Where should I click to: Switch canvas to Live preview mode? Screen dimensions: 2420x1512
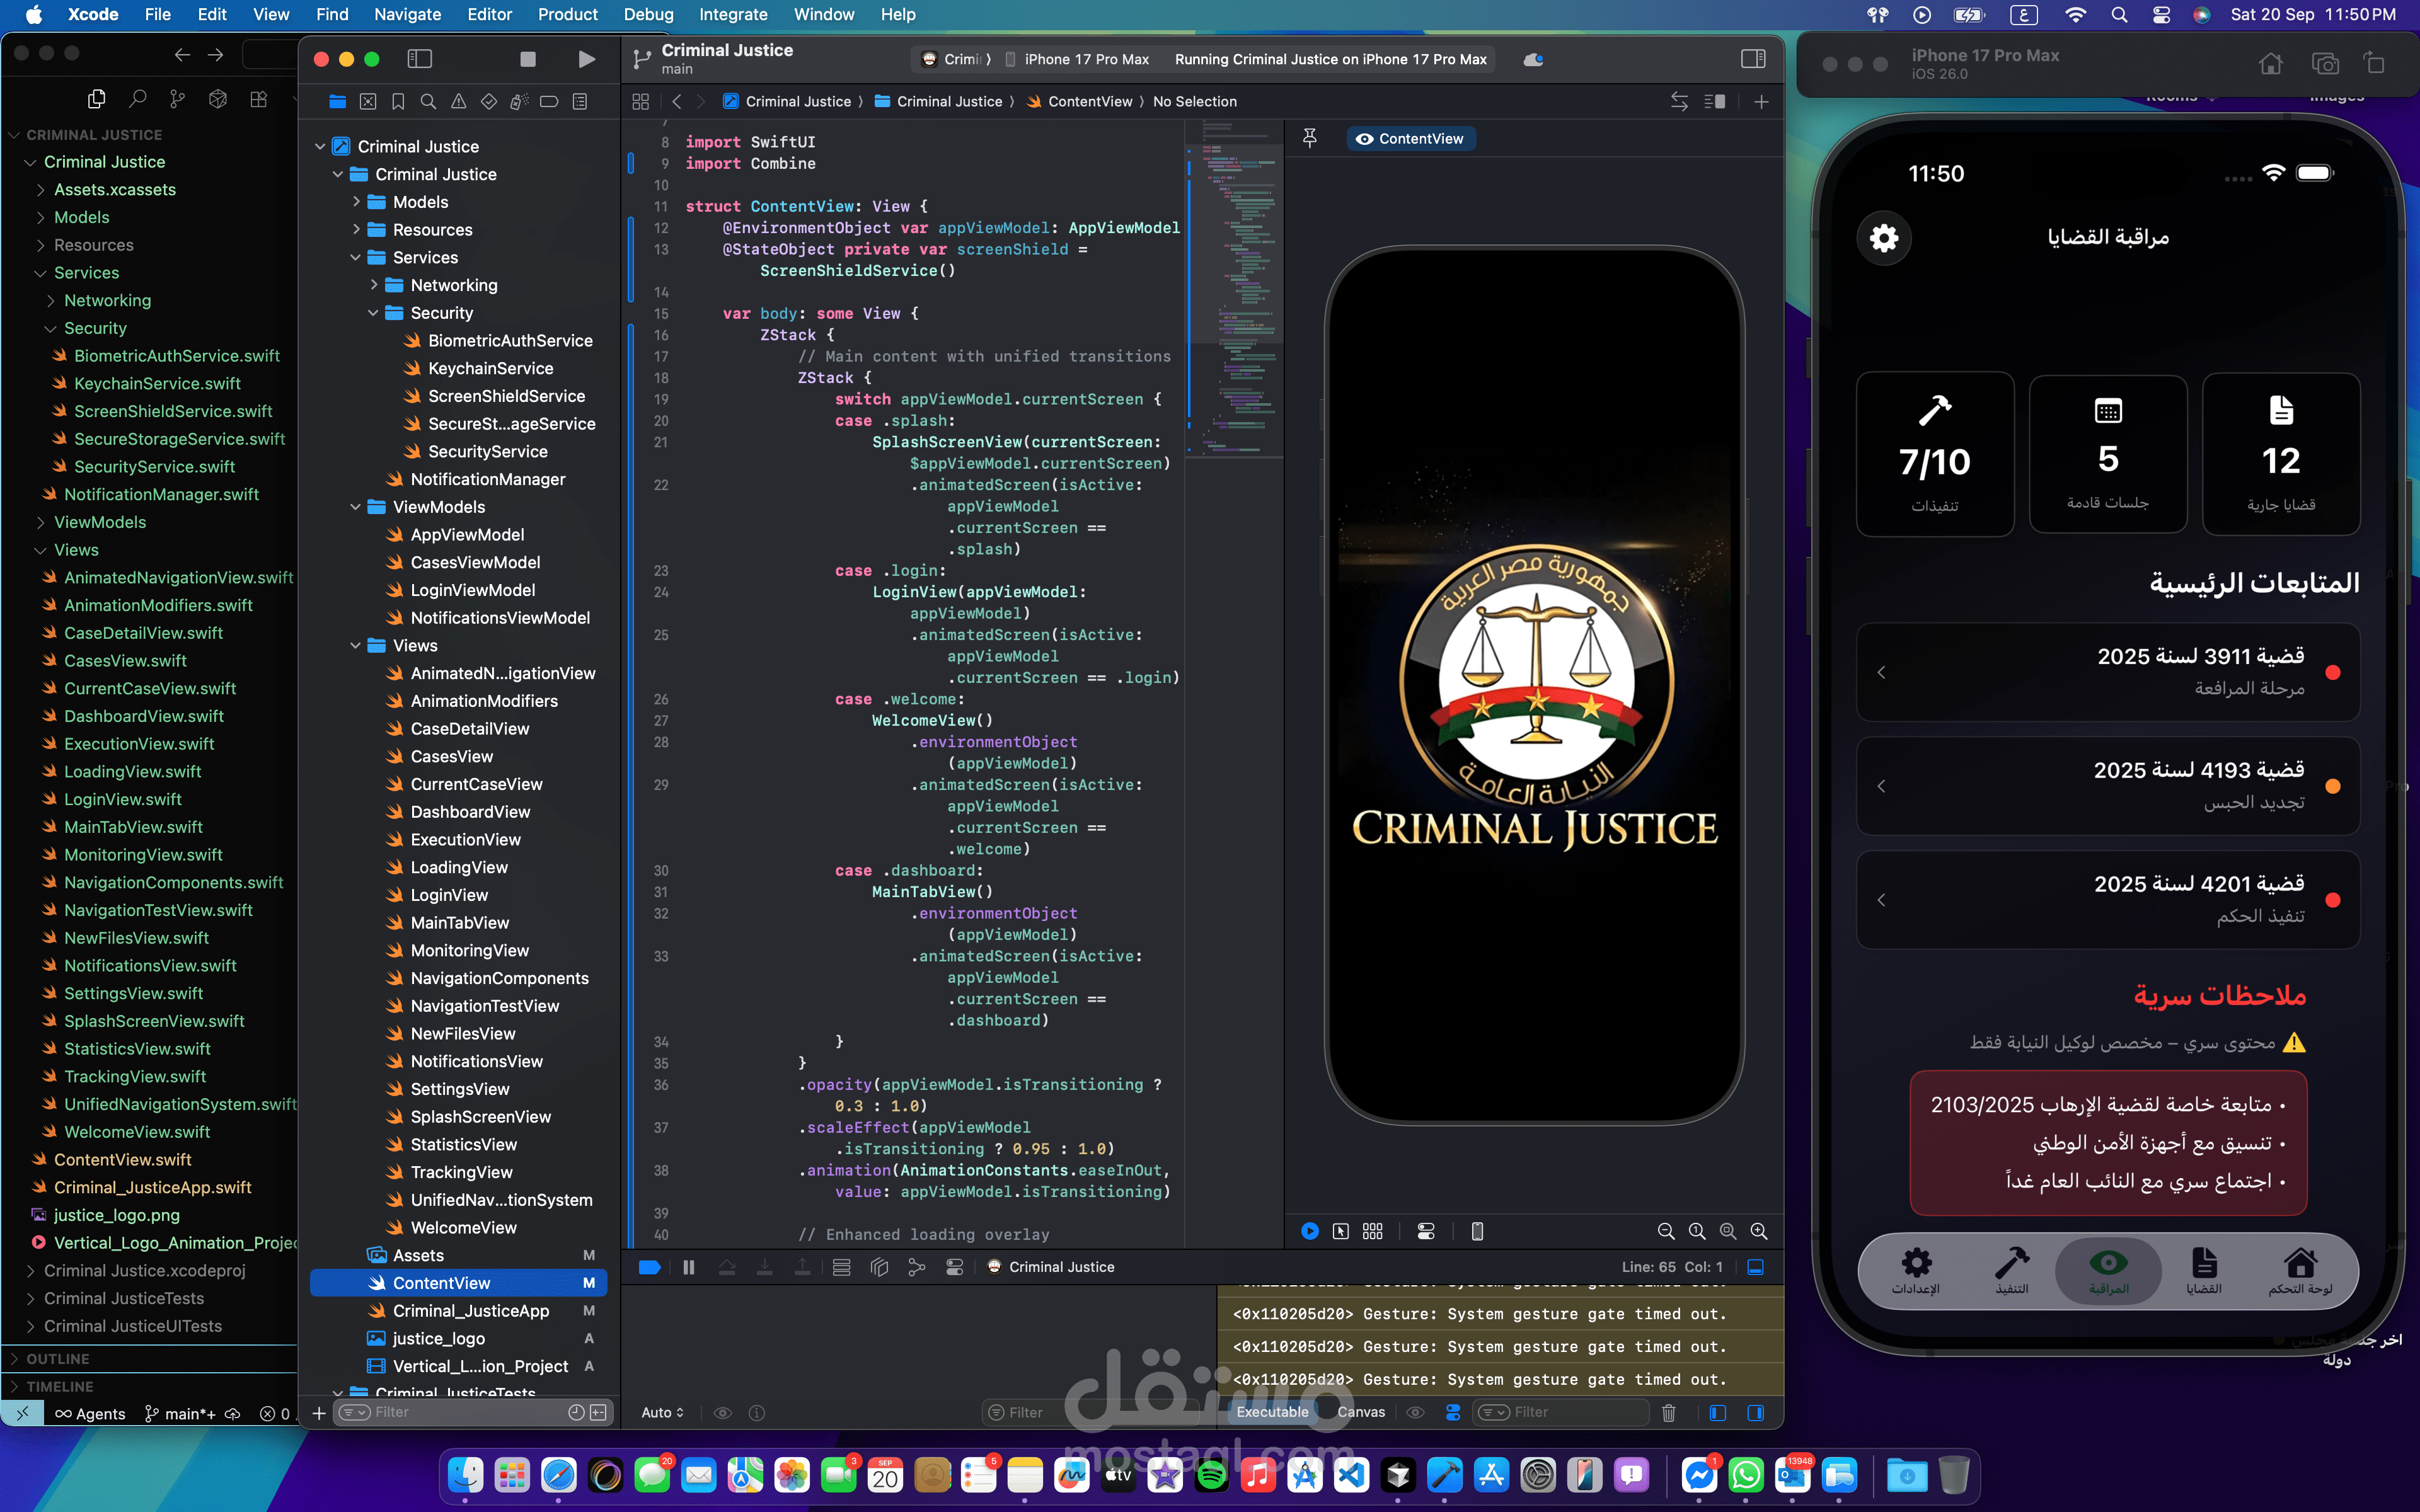1310,1232
